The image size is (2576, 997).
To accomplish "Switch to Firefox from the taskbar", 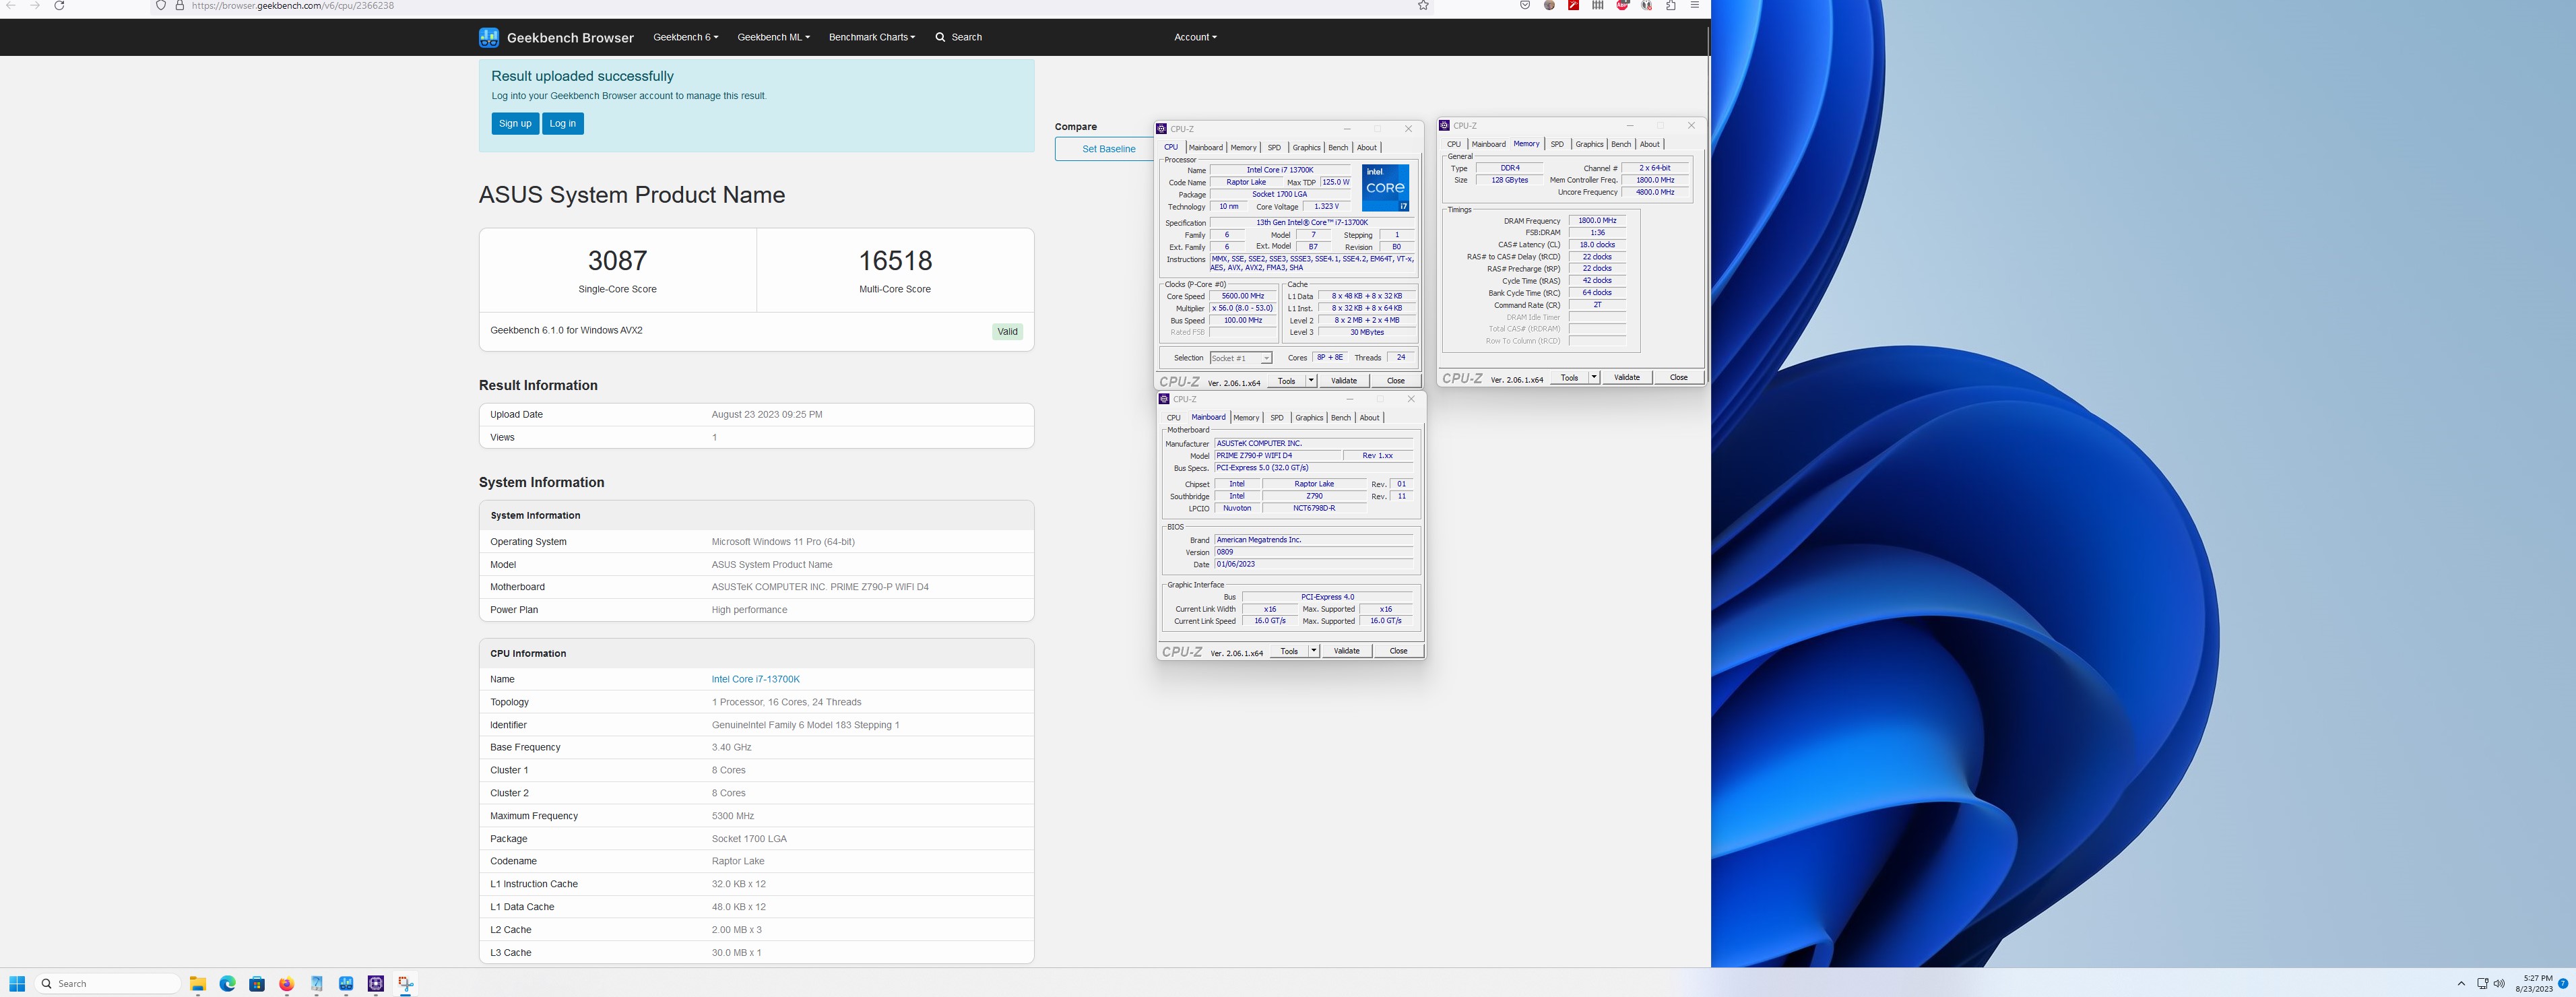I will (x=287, y=984).
